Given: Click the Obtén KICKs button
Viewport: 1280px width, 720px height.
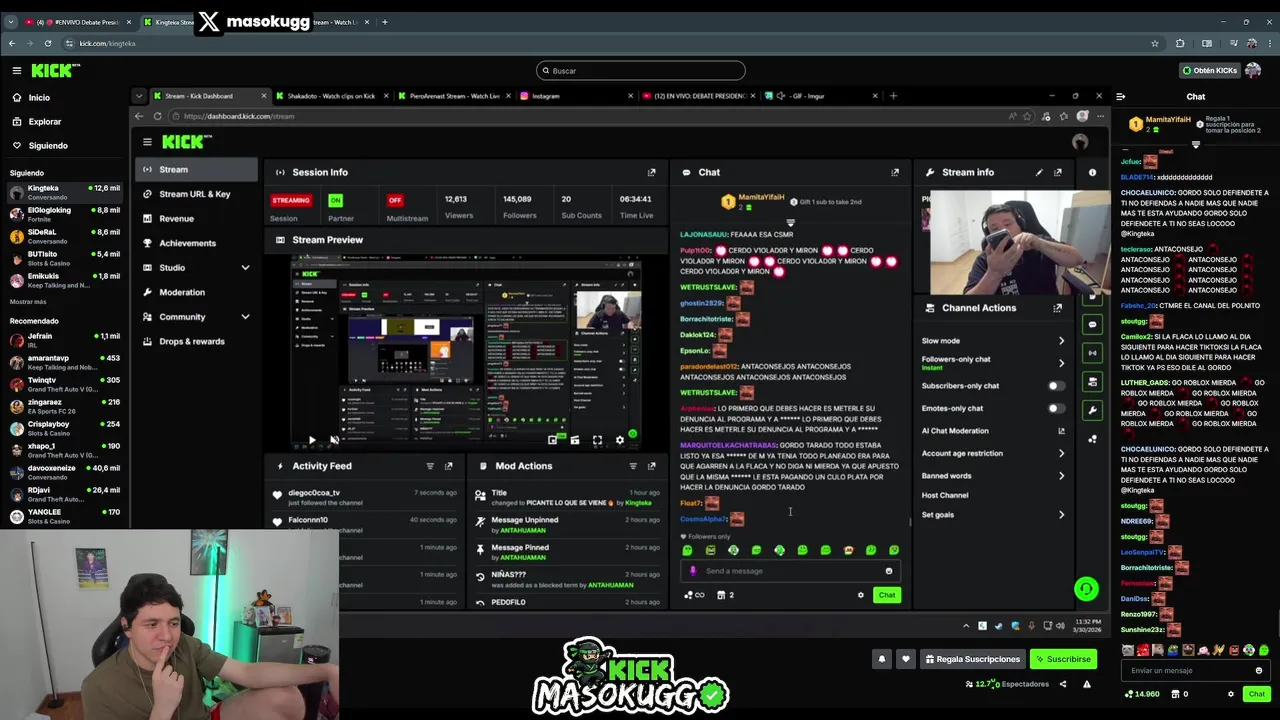Looking at the screenshot, I should tap(1209, 71).
